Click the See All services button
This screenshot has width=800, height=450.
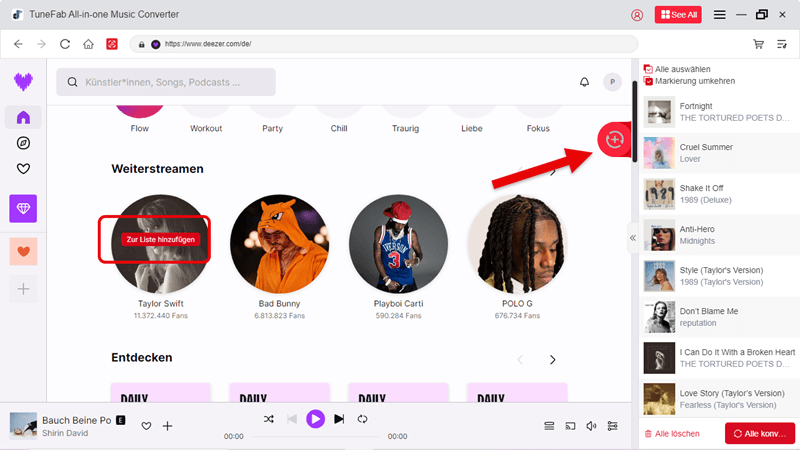click(678, 15)
